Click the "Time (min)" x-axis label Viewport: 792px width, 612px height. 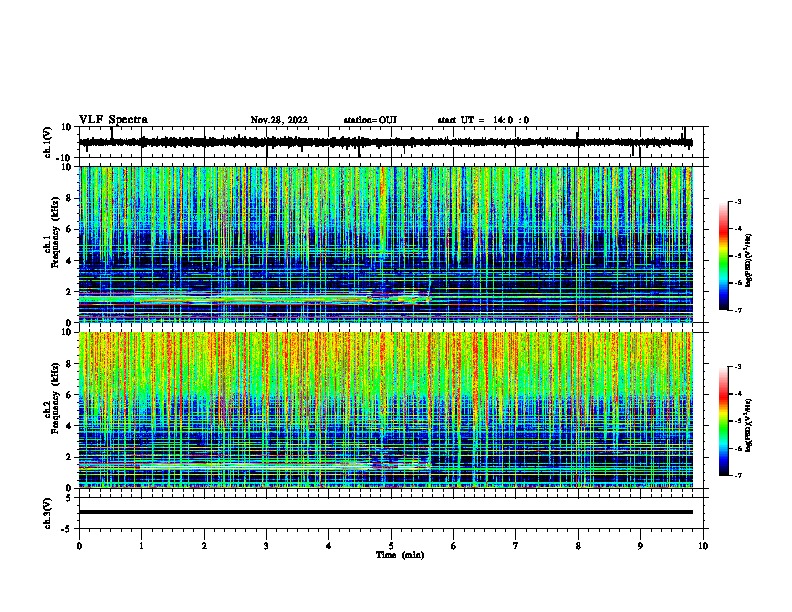(400, 555)
